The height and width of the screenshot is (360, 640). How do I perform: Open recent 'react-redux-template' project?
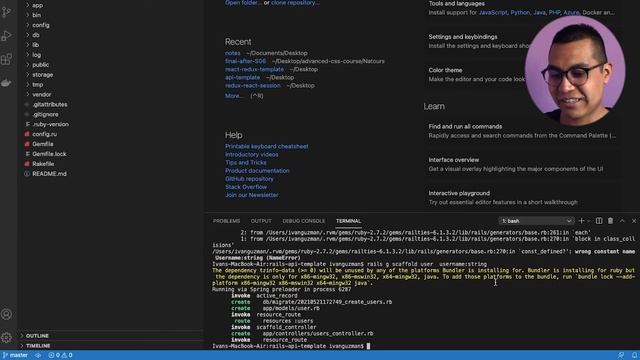254,69
